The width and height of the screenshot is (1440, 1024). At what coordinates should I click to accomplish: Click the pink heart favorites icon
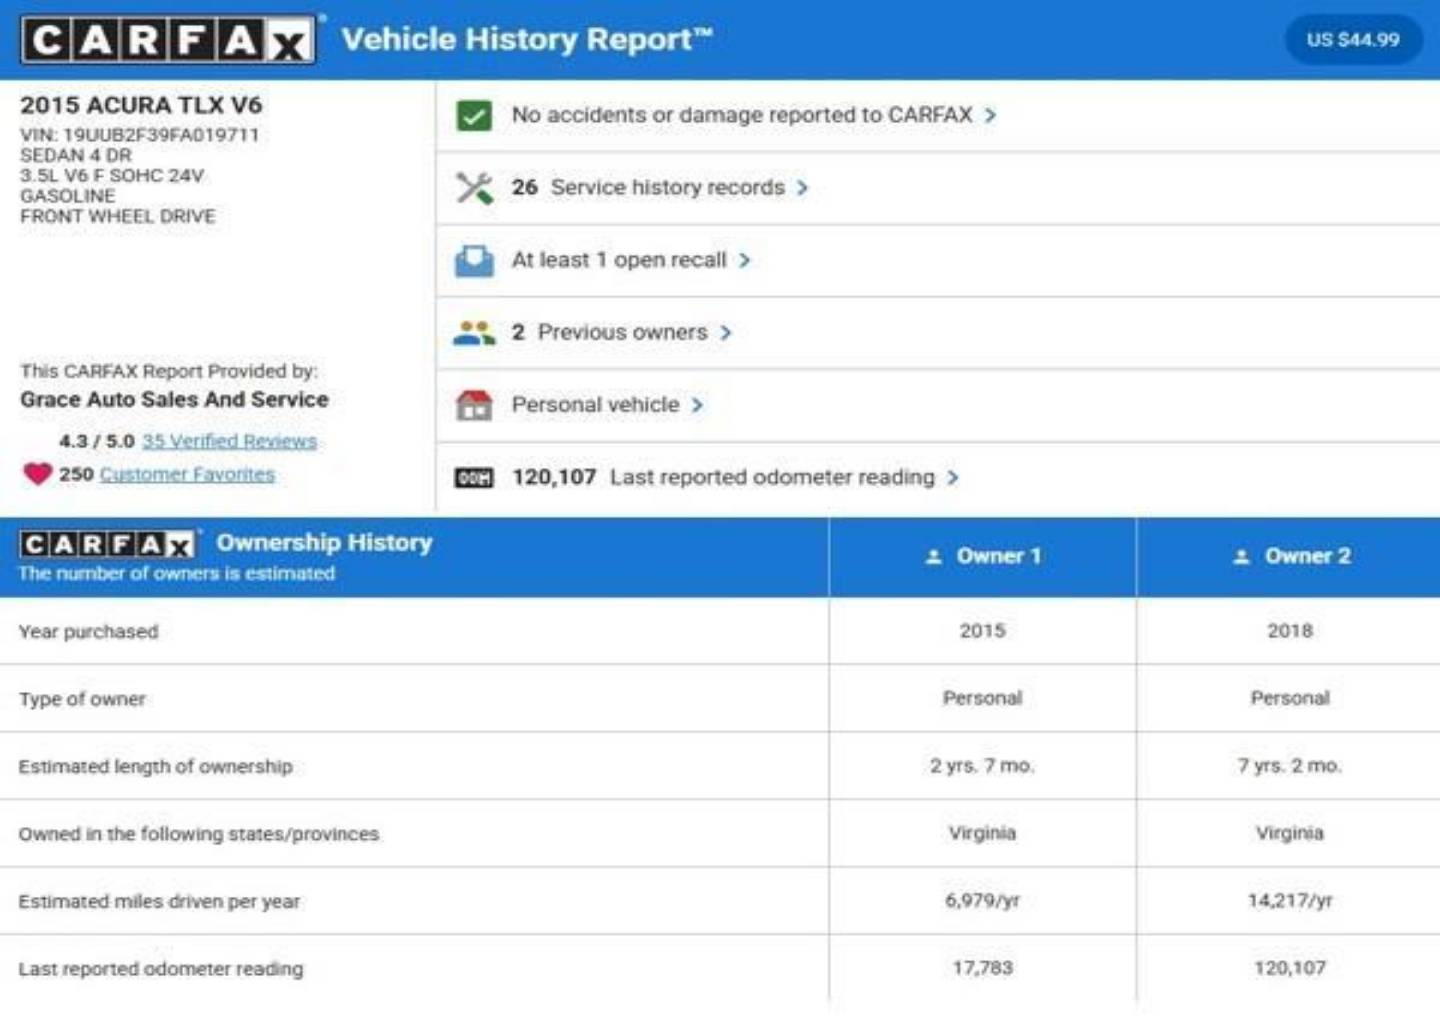pyautogui.click(x=37, y=474)
